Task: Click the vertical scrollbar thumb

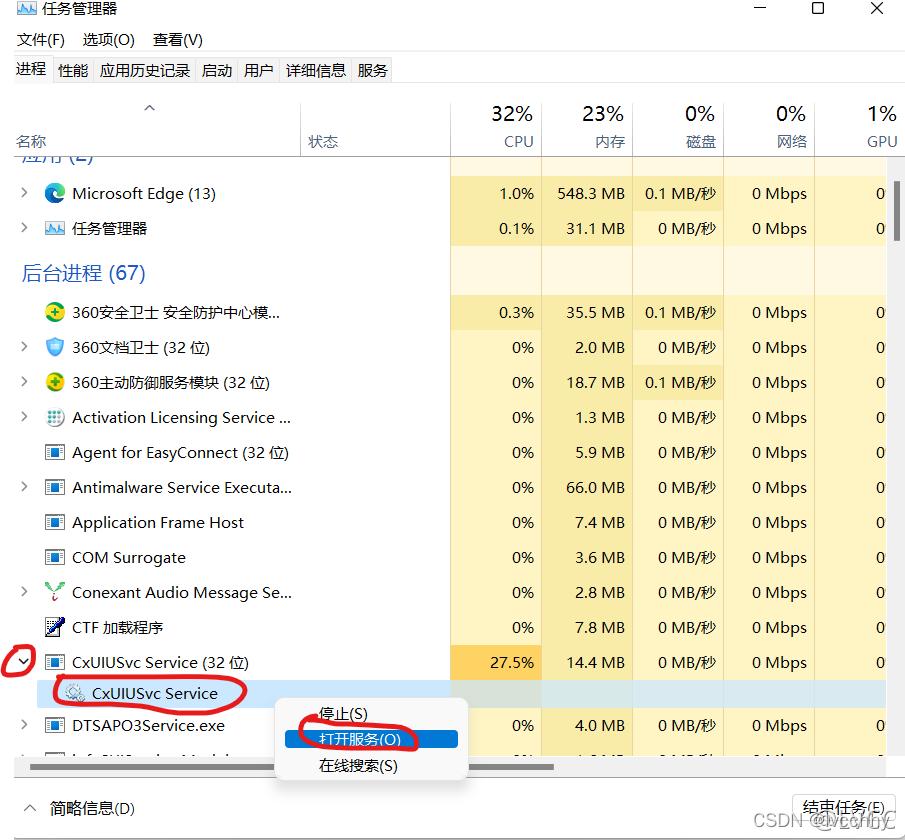Action: [x=896, y=211]
